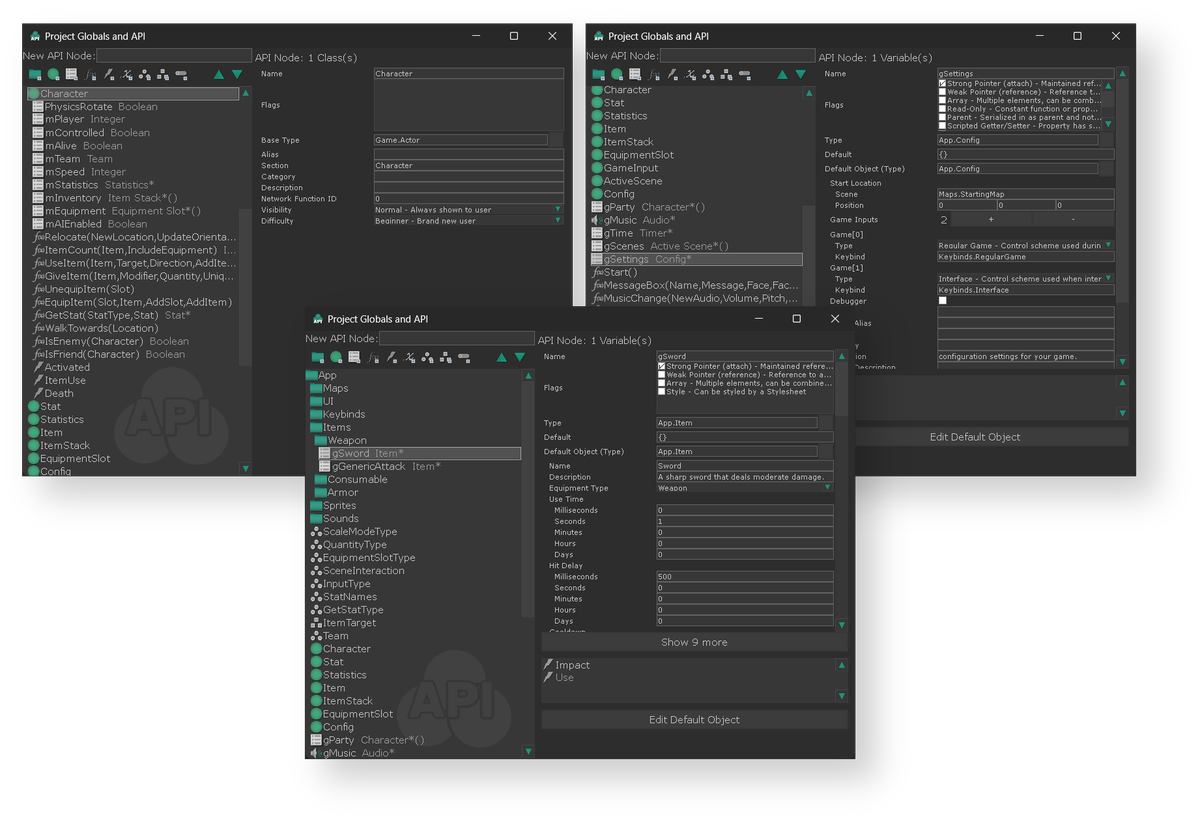The width and height of the screenshot is (1200, 821).
Task: Click the green circle class icon in gSettings window toolbar
Action: 616,75
